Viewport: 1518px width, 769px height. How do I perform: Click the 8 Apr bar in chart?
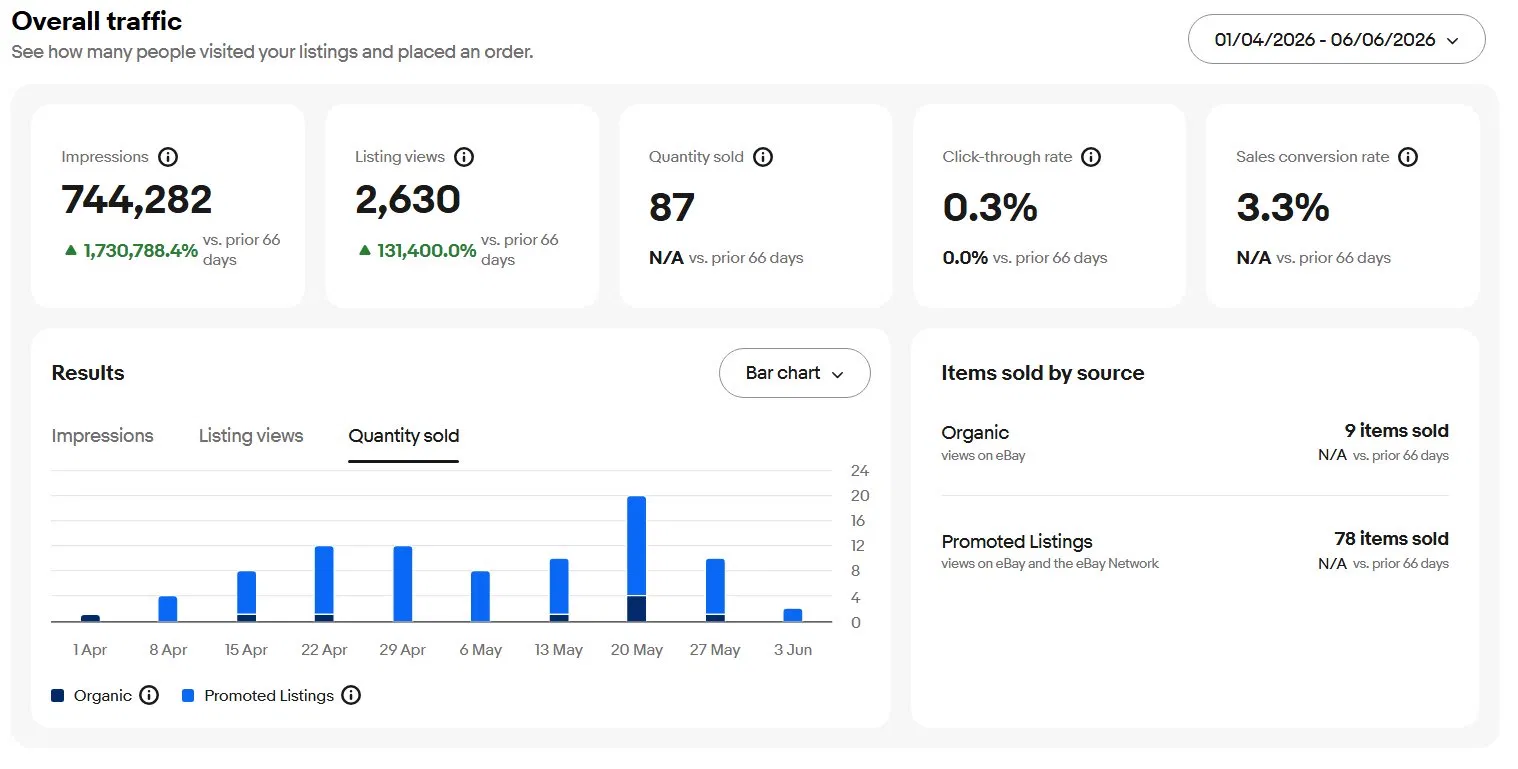pyautogui.click(x=168, y=609)
